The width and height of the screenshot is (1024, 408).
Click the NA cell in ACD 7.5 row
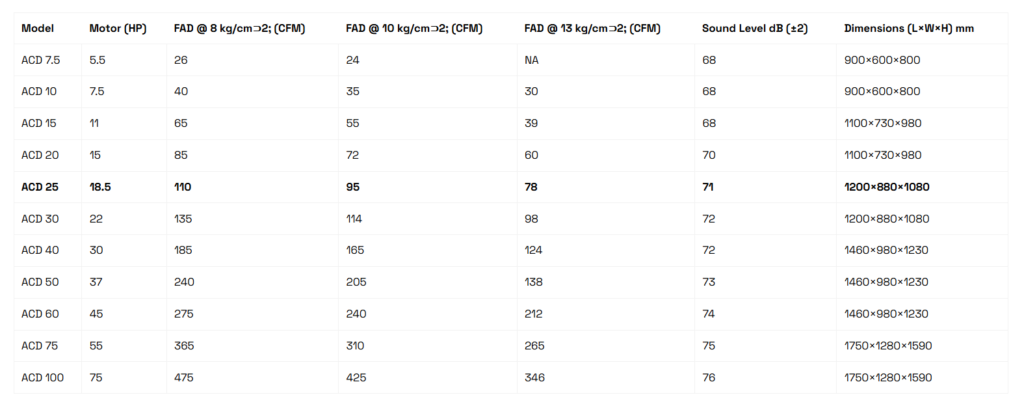(531, 60)
